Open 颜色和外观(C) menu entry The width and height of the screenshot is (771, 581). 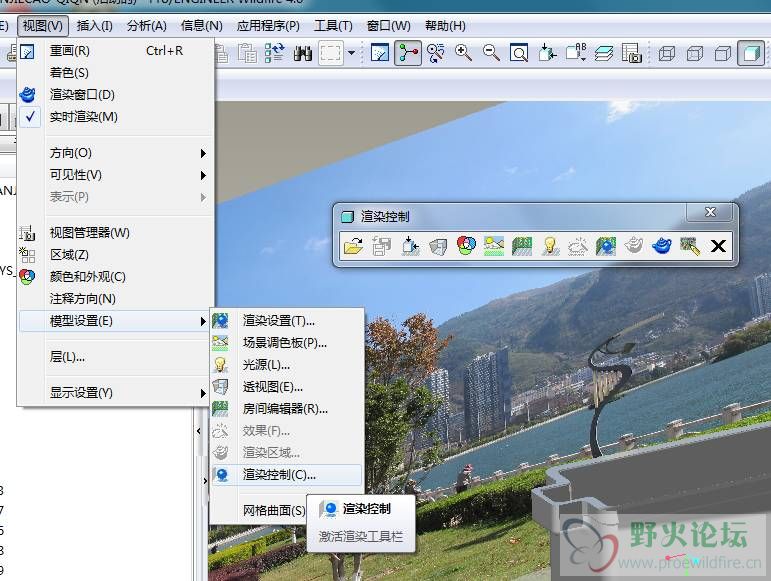pos(116,277)
